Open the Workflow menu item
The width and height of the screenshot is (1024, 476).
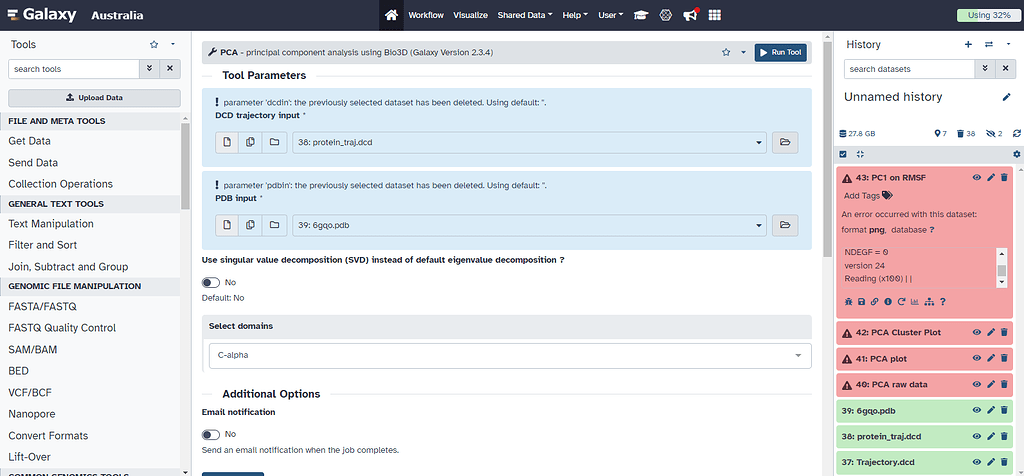[x=426, y=15]
